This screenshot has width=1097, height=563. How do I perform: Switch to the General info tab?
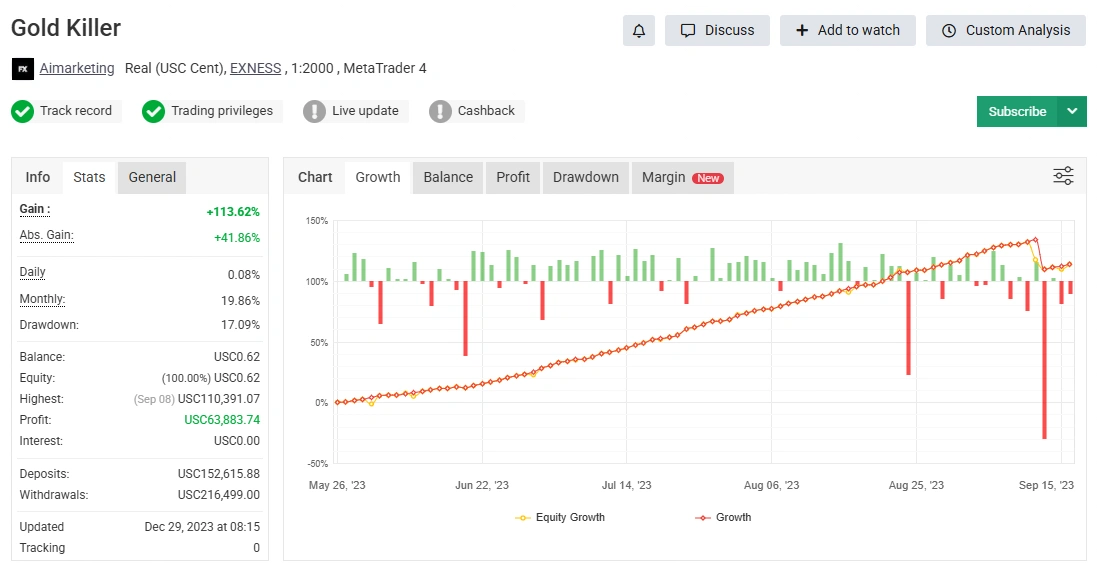pyautogui.click(x=152, y=177)
